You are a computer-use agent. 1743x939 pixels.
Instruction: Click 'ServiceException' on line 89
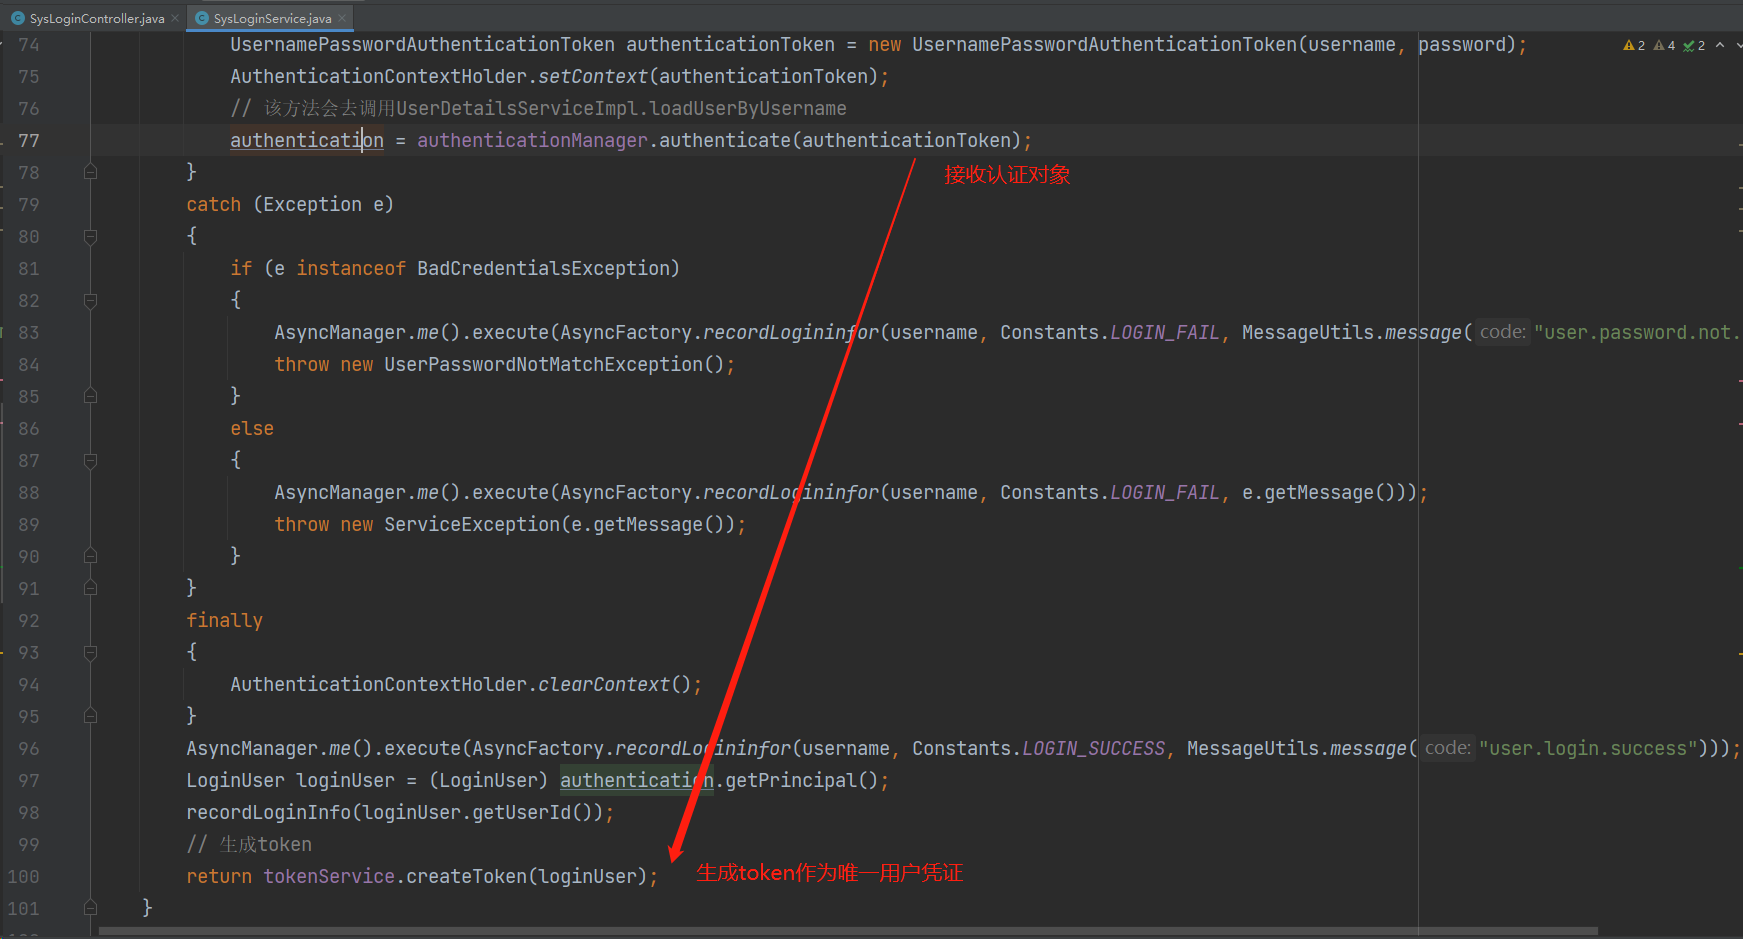472,525
